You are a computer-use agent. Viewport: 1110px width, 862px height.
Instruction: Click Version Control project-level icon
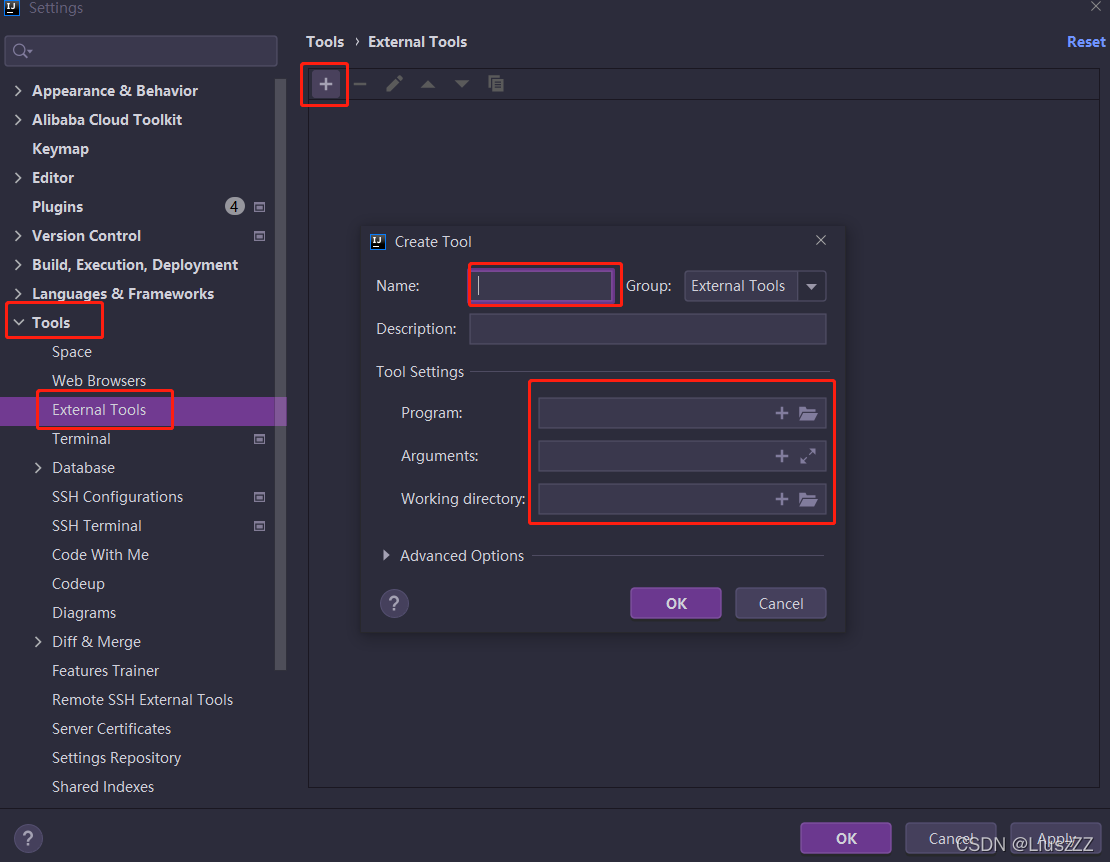tap(260, 236)
